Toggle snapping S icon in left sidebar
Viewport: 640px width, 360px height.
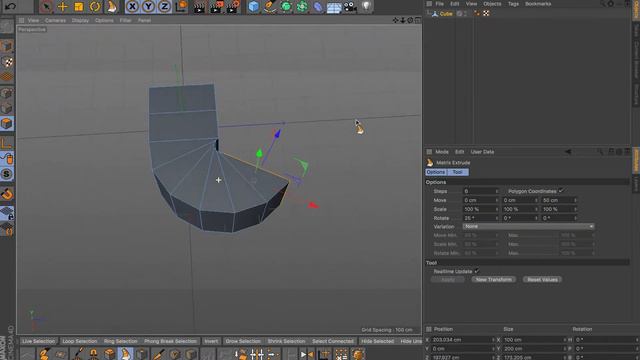[x=7, y=174]
